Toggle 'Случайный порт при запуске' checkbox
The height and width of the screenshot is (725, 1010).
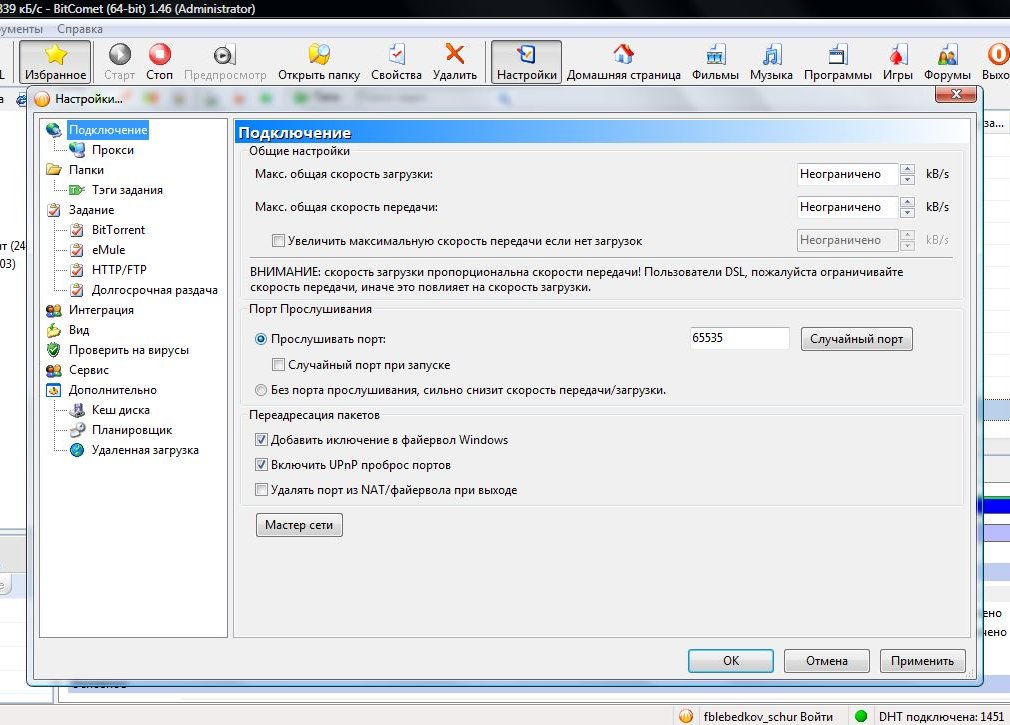(278, 365)
